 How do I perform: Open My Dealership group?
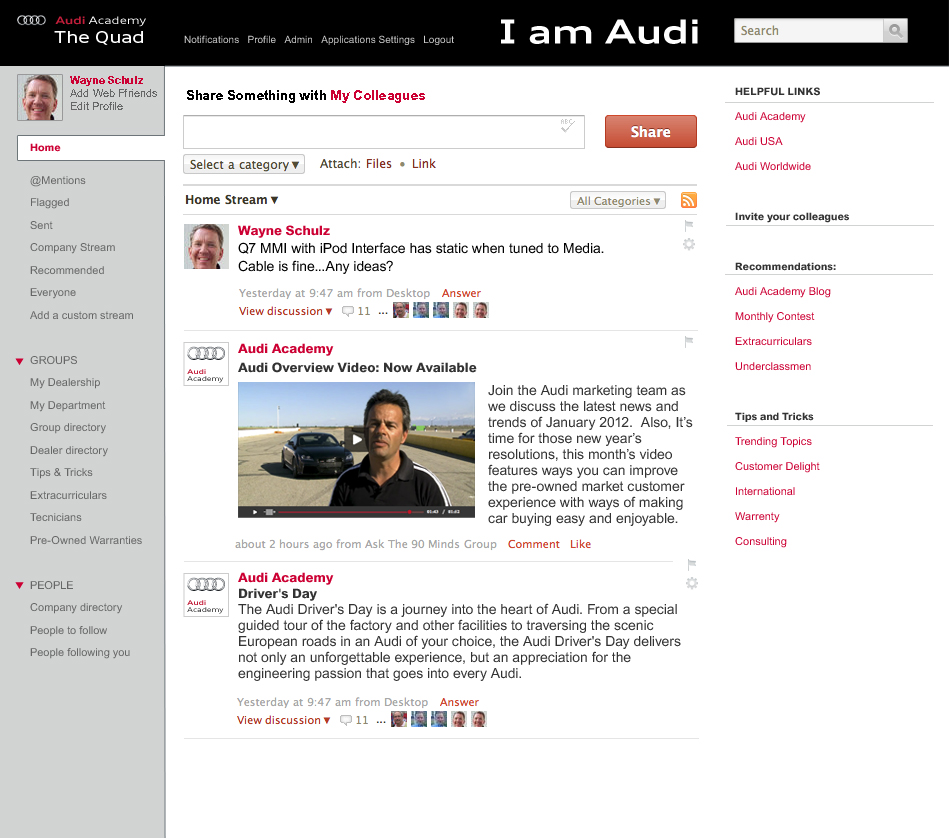pyautogui.click(x=65, y=382)
